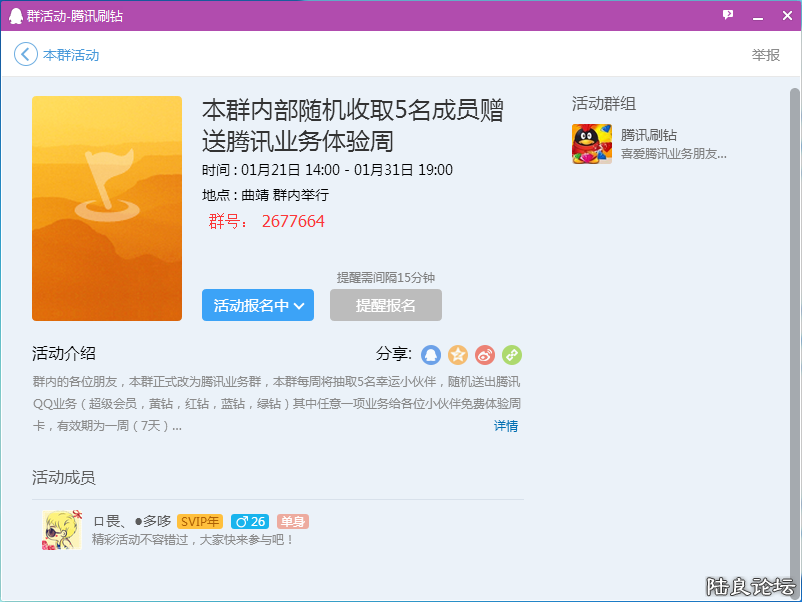Share the activity to QQ friends

pyautogui.click(x=431, y=355)
